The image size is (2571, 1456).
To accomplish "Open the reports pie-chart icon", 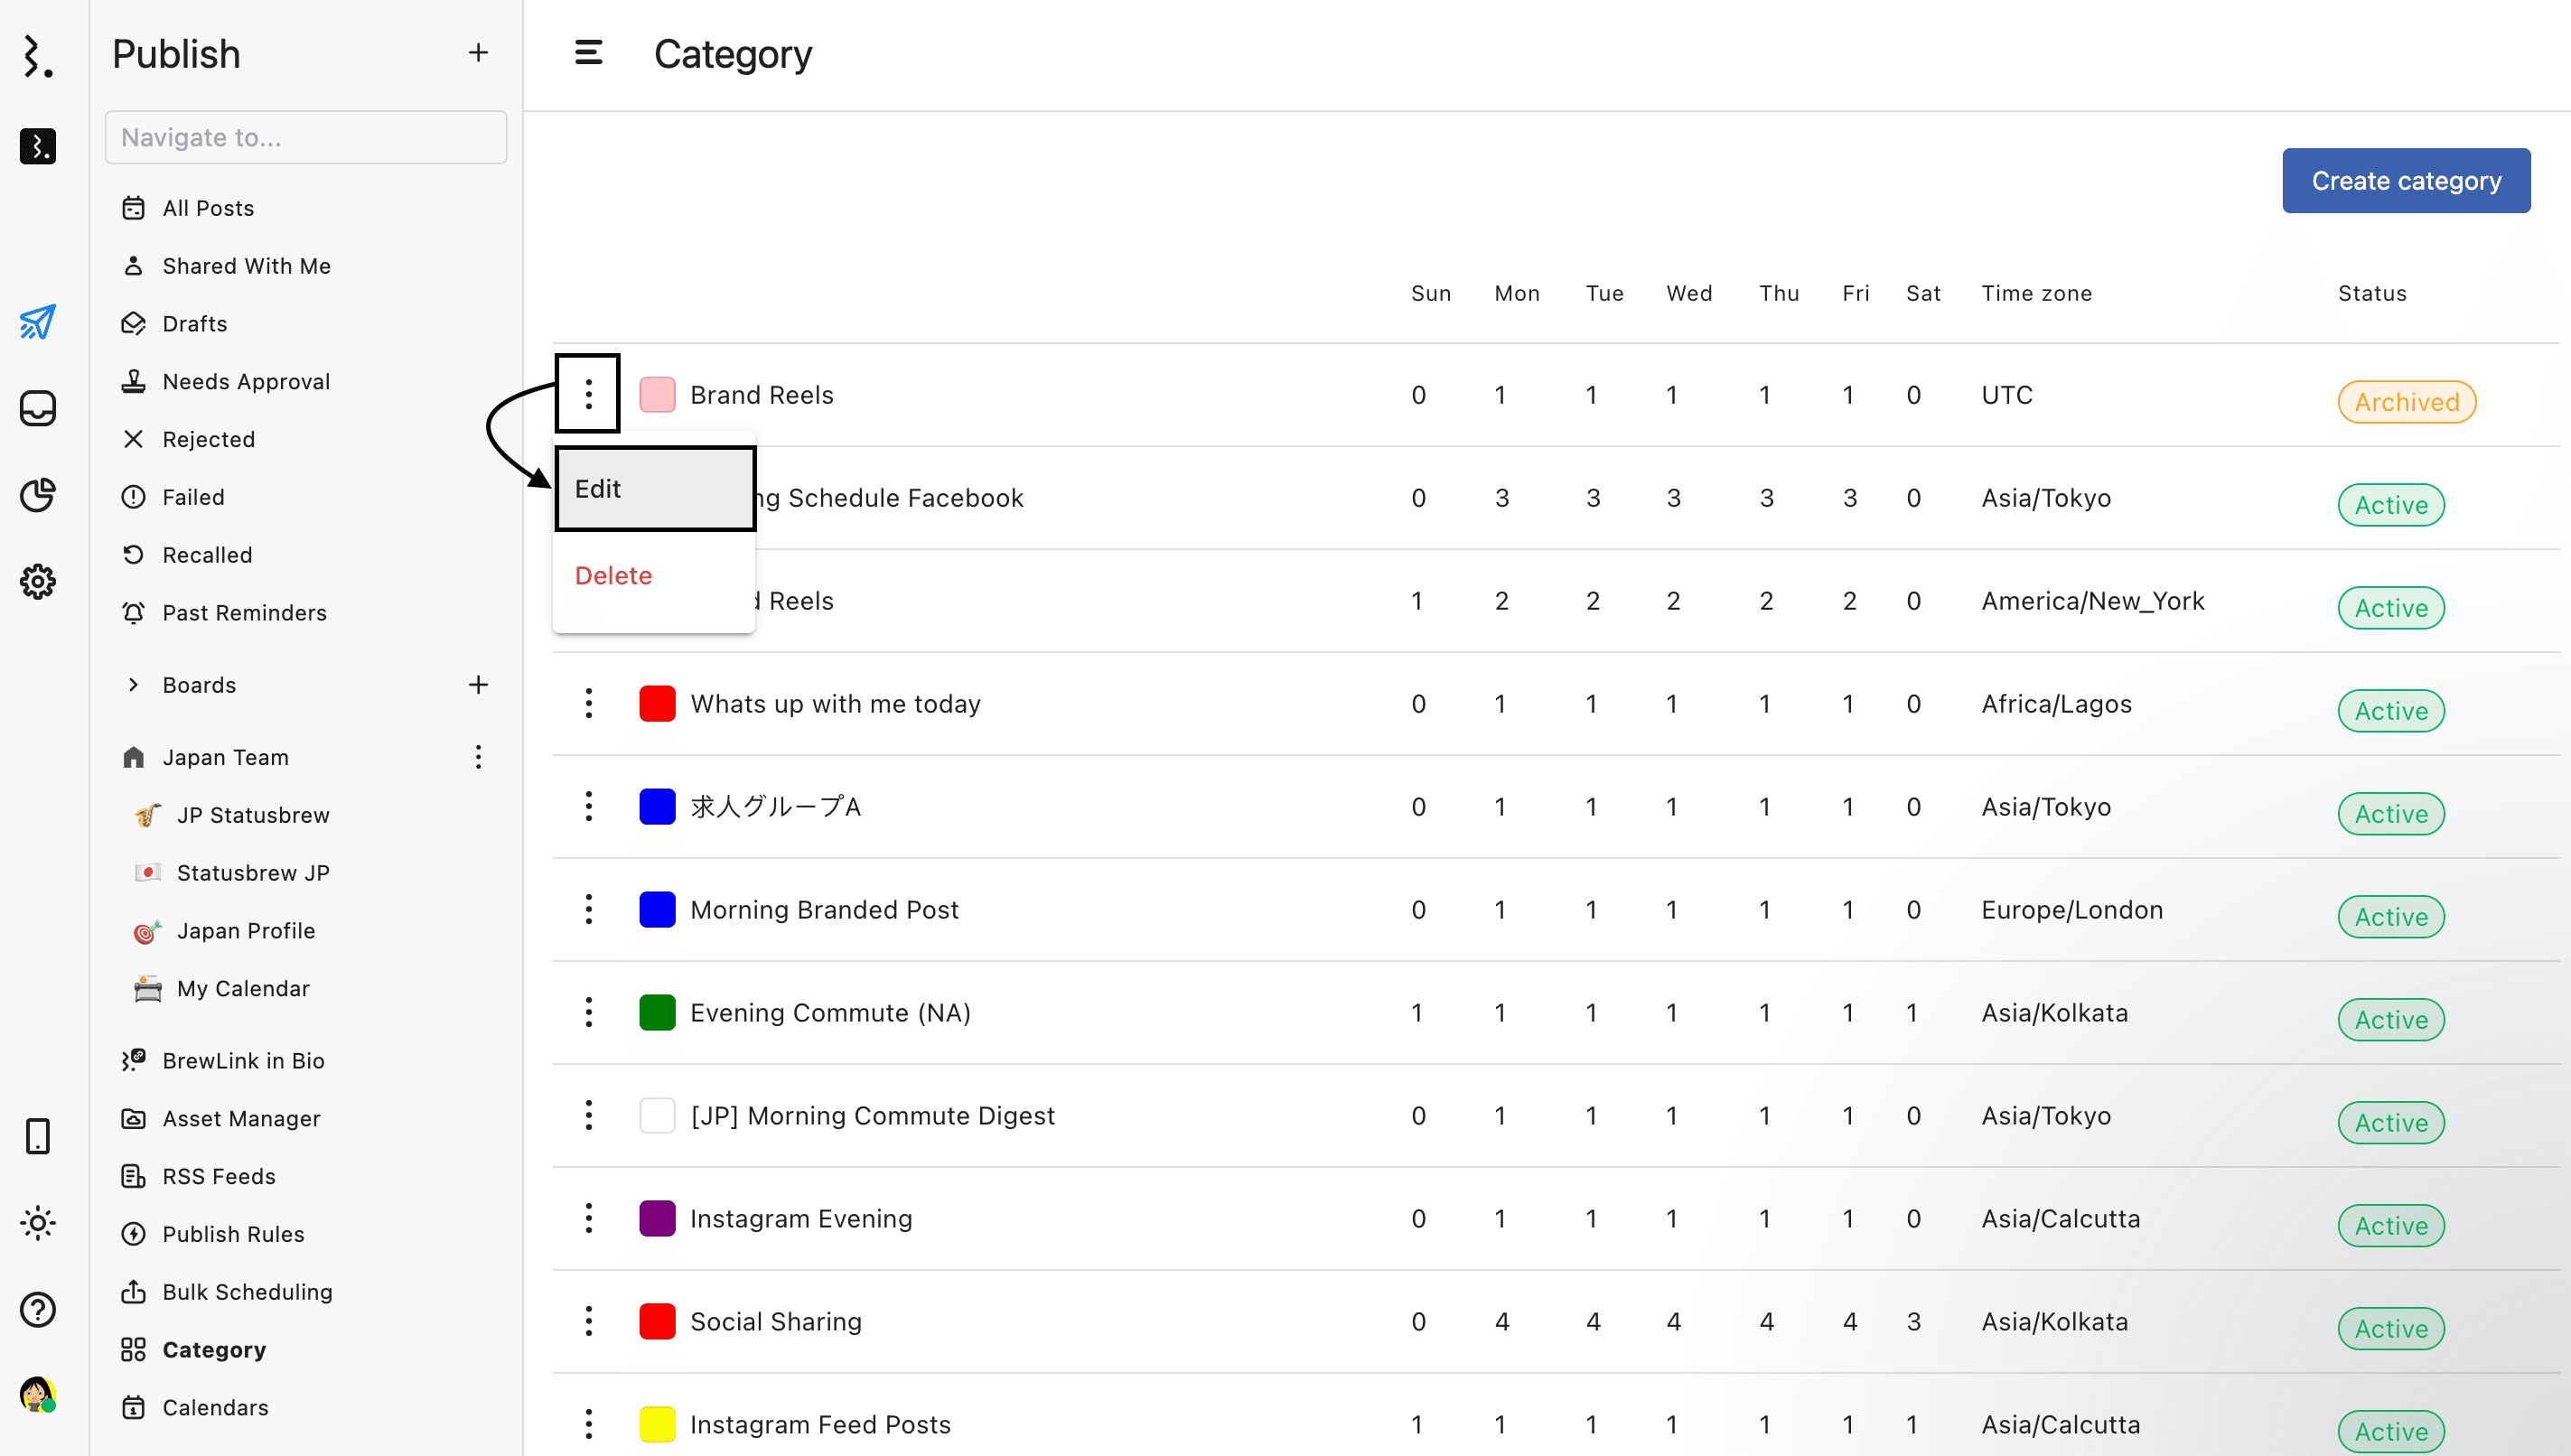I will click(x=37, y=495).
